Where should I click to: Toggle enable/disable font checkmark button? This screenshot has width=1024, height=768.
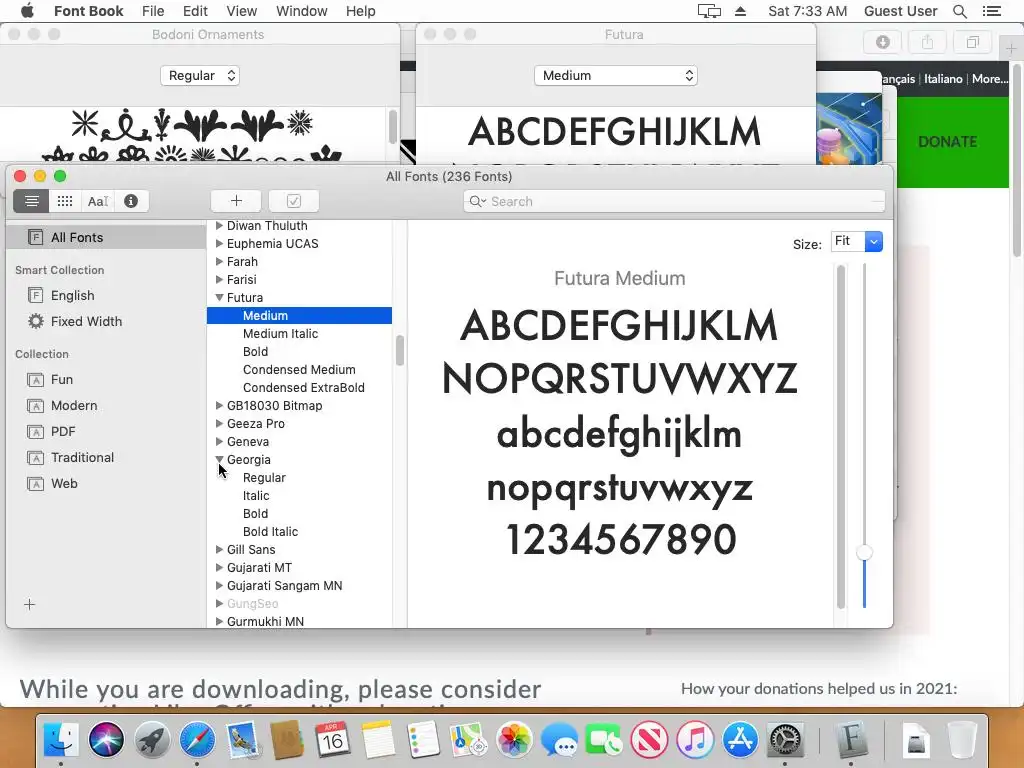pos(294,201)
